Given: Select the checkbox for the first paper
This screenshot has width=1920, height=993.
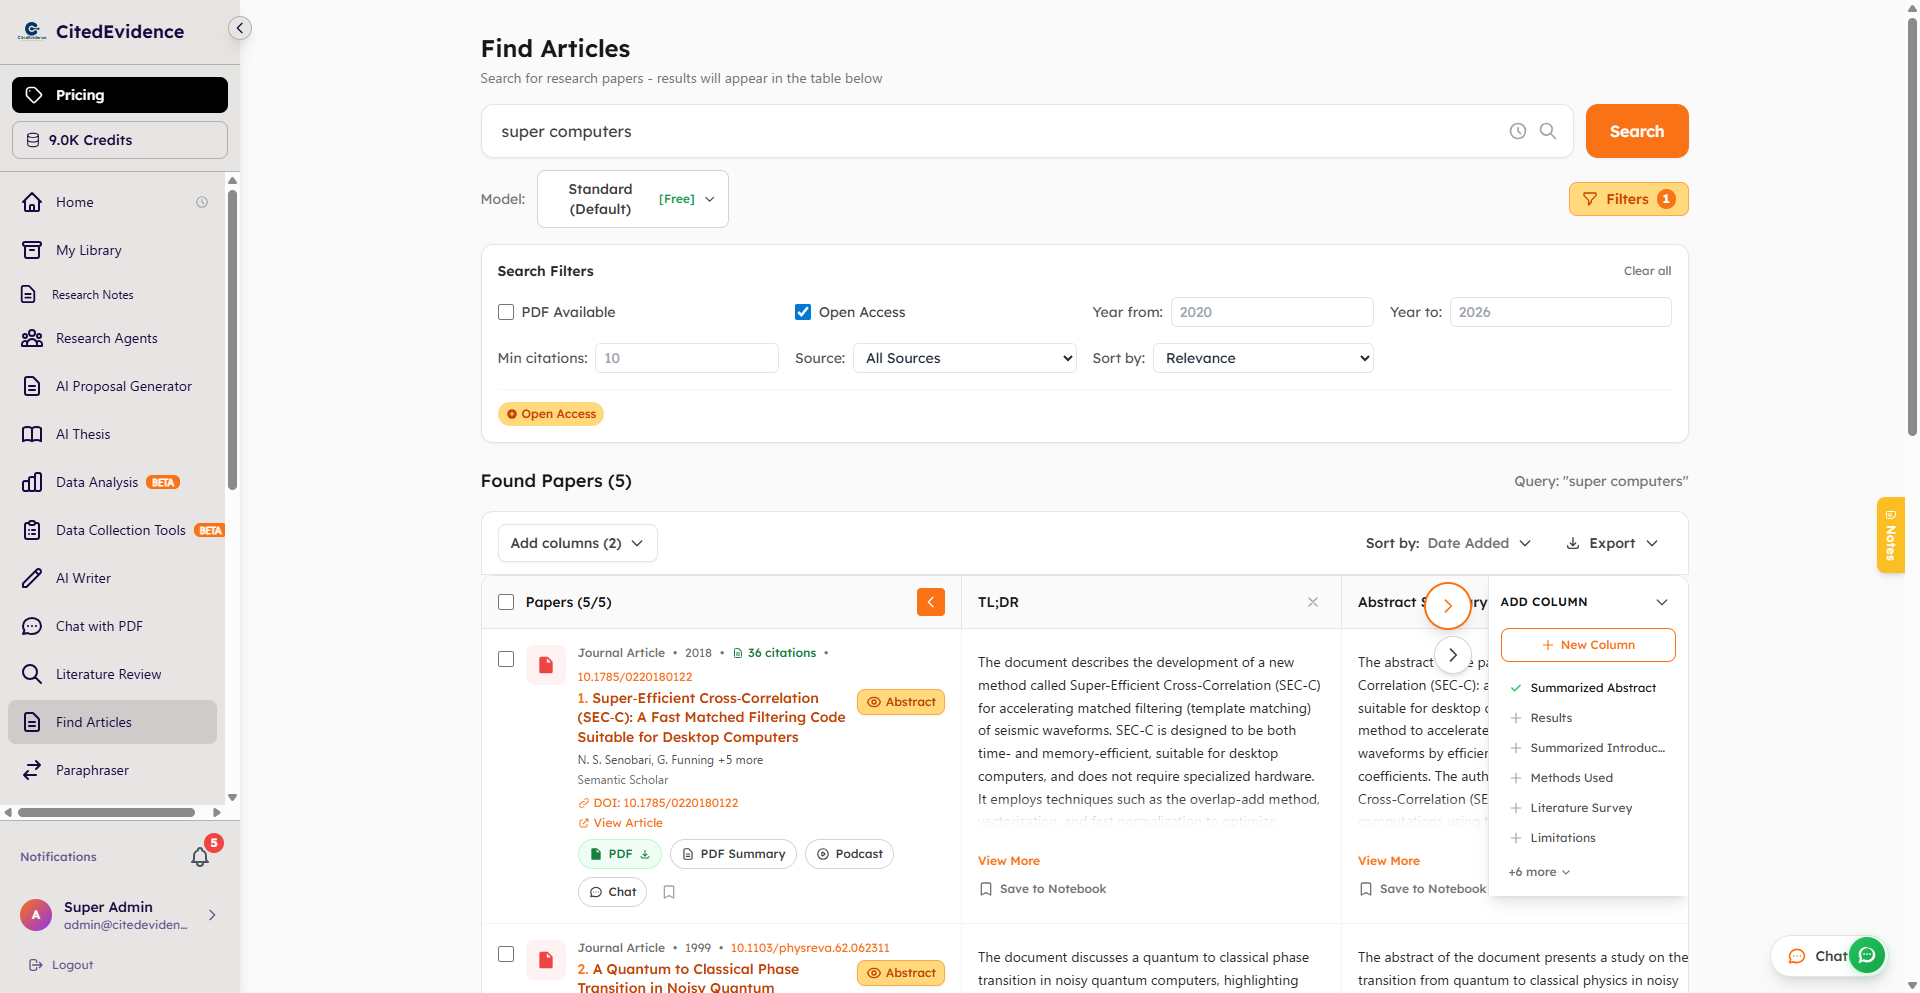Looking at the screenshot, I should click(506, 659).
